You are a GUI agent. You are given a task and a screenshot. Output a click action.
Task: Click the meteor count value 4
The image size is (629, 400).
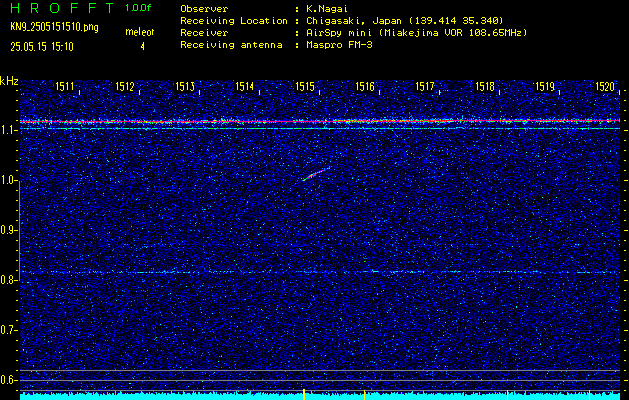[142, 47]
